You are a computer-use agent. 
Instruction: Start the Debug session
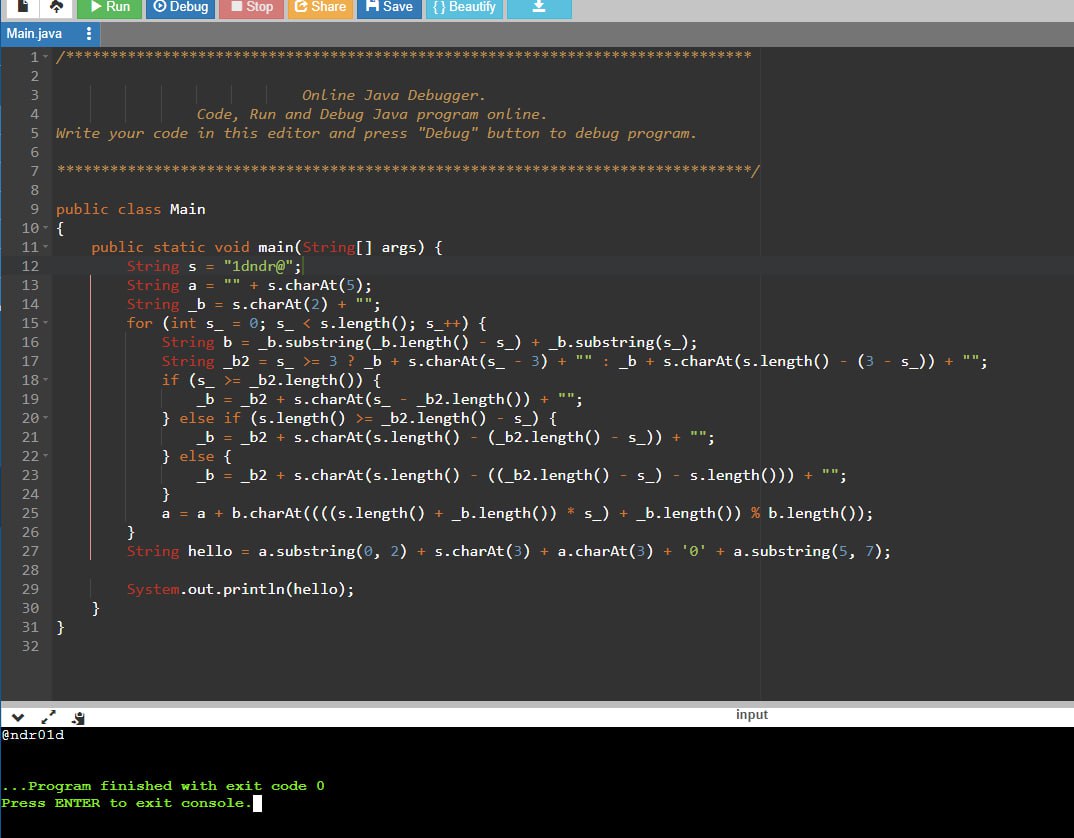click(x=181, y=7)
